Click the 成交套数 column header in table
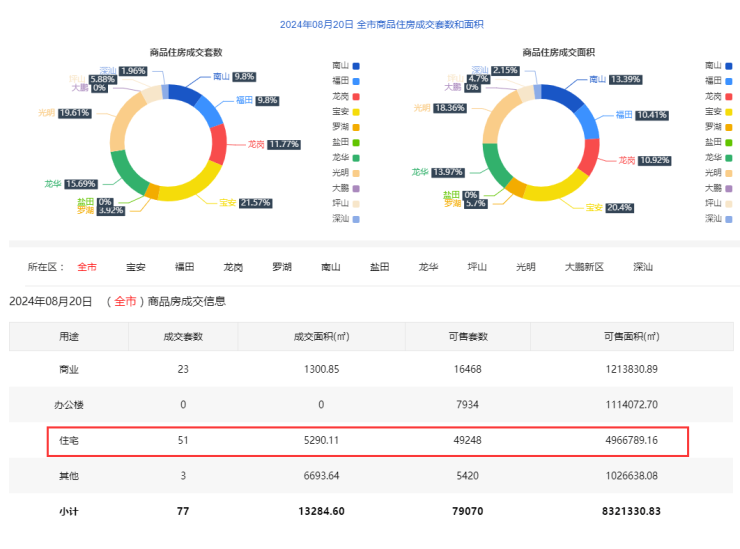Screen dimensions: 740x549 coord(183,336)
